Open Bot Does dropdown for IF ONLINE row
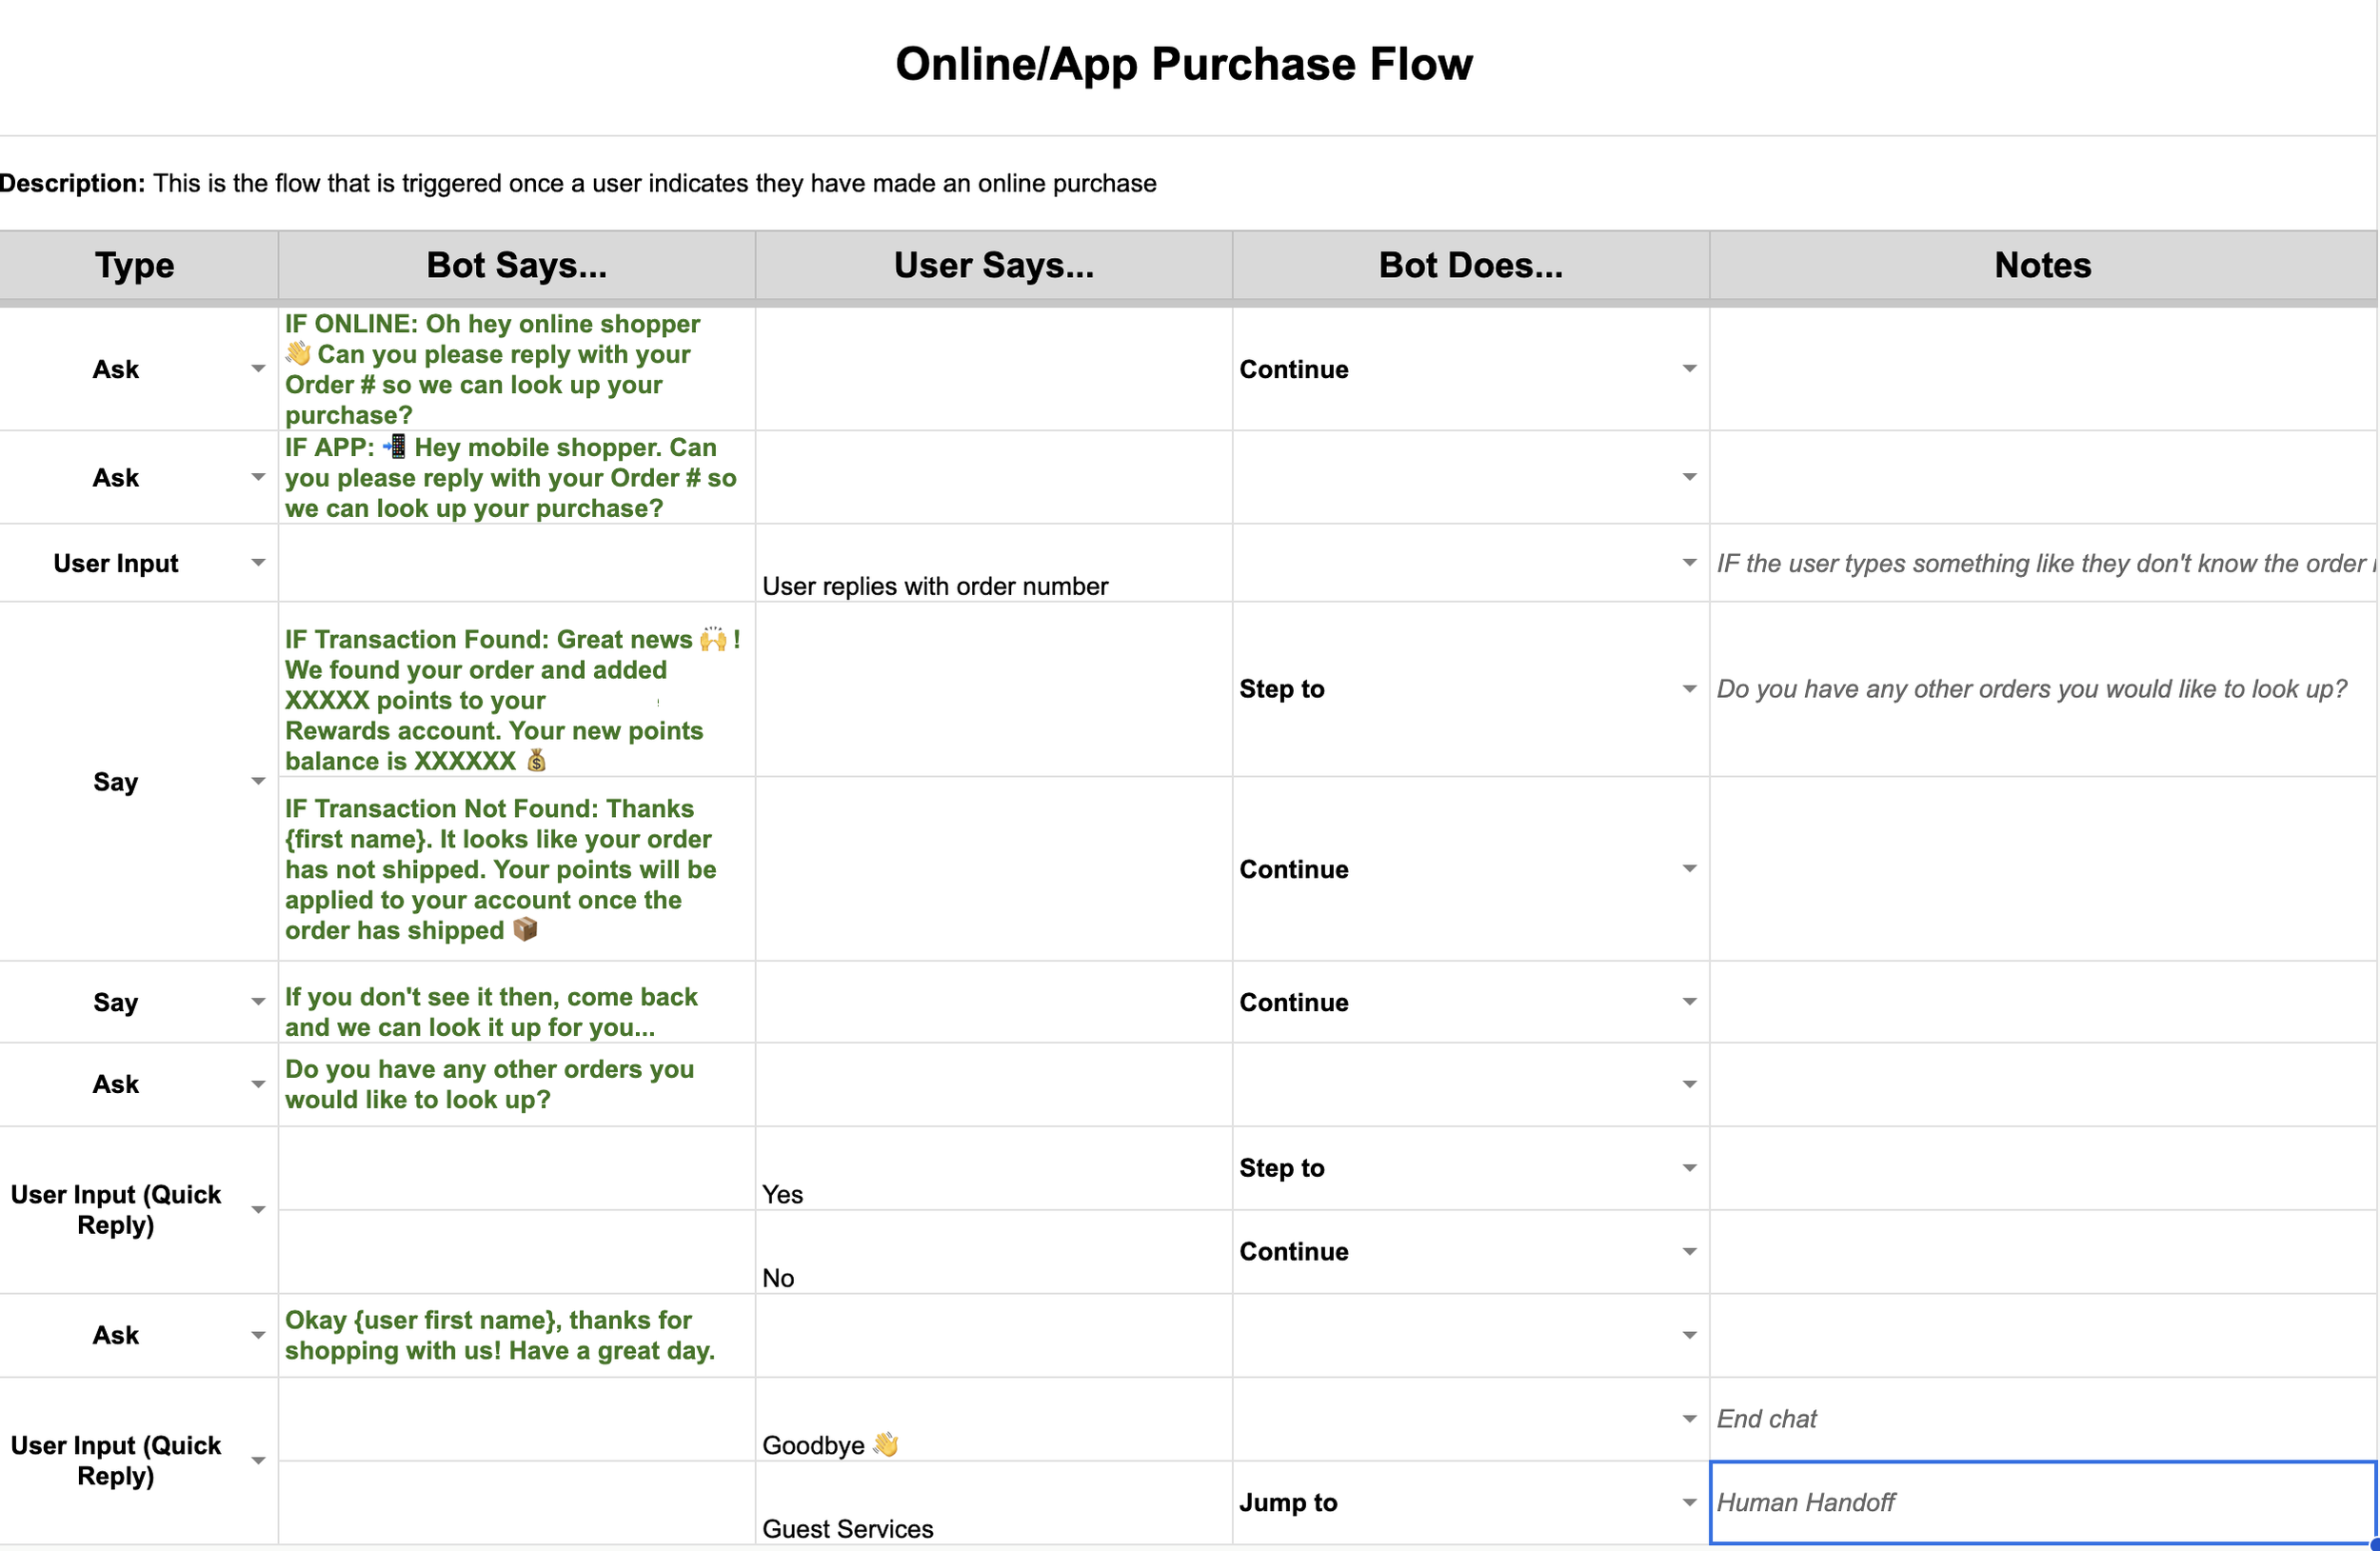Image resolution: width=2380 pixels, height=1551 pixels. pyautogui.click(x=1689, y=369)
